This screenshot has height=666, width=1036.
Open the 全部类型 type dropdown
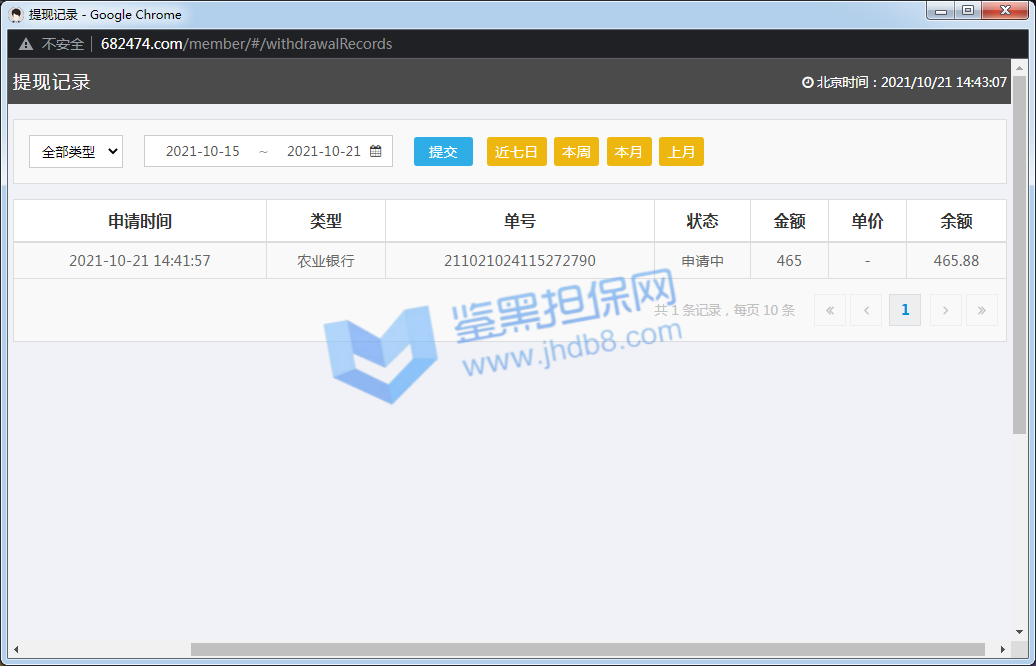click(x=76, y=152)
